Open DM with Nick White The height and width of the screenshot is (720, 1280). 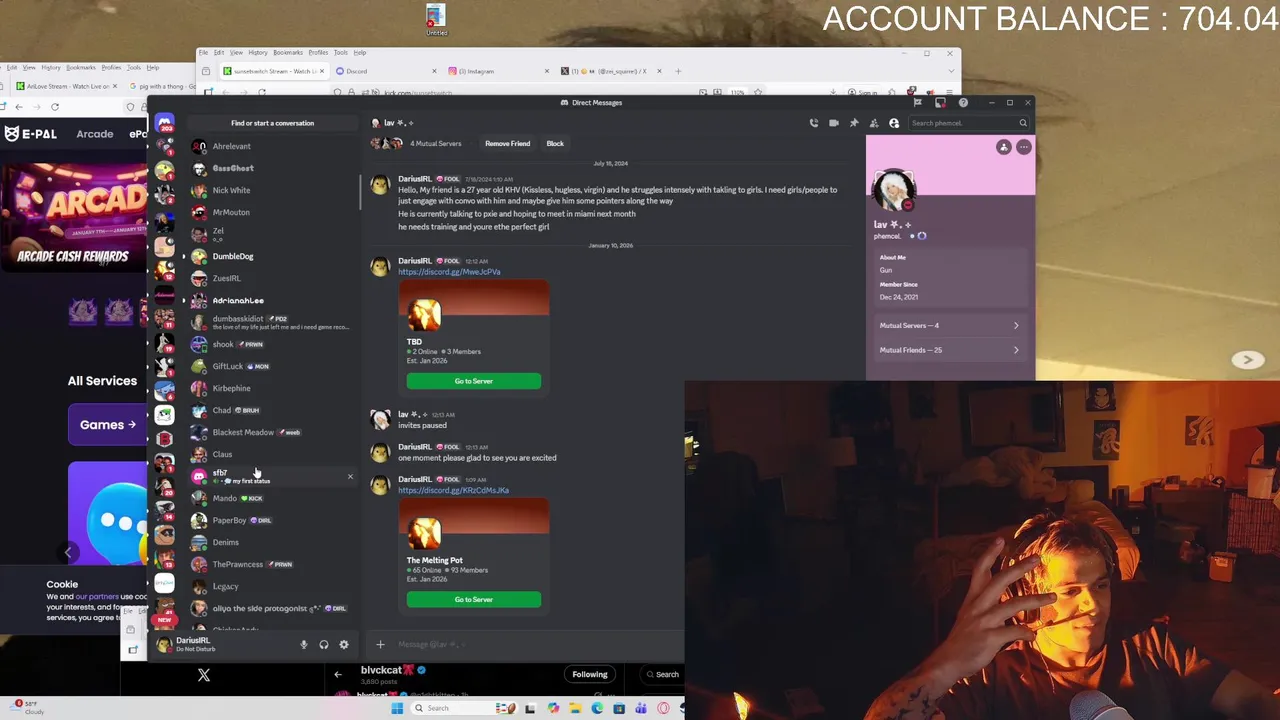point(272,190)
